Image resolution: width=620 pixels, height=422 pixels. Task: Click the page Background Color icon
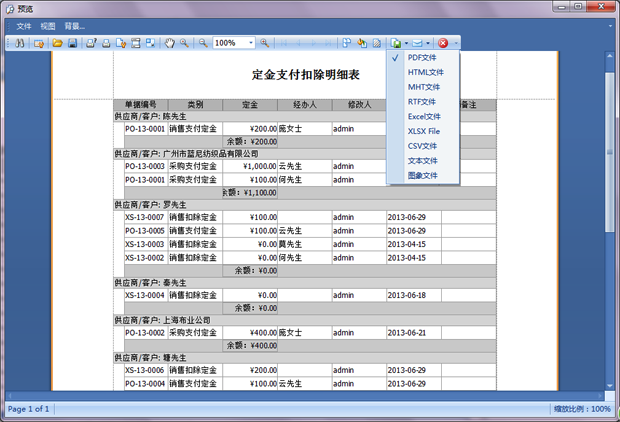coord(362,43)
